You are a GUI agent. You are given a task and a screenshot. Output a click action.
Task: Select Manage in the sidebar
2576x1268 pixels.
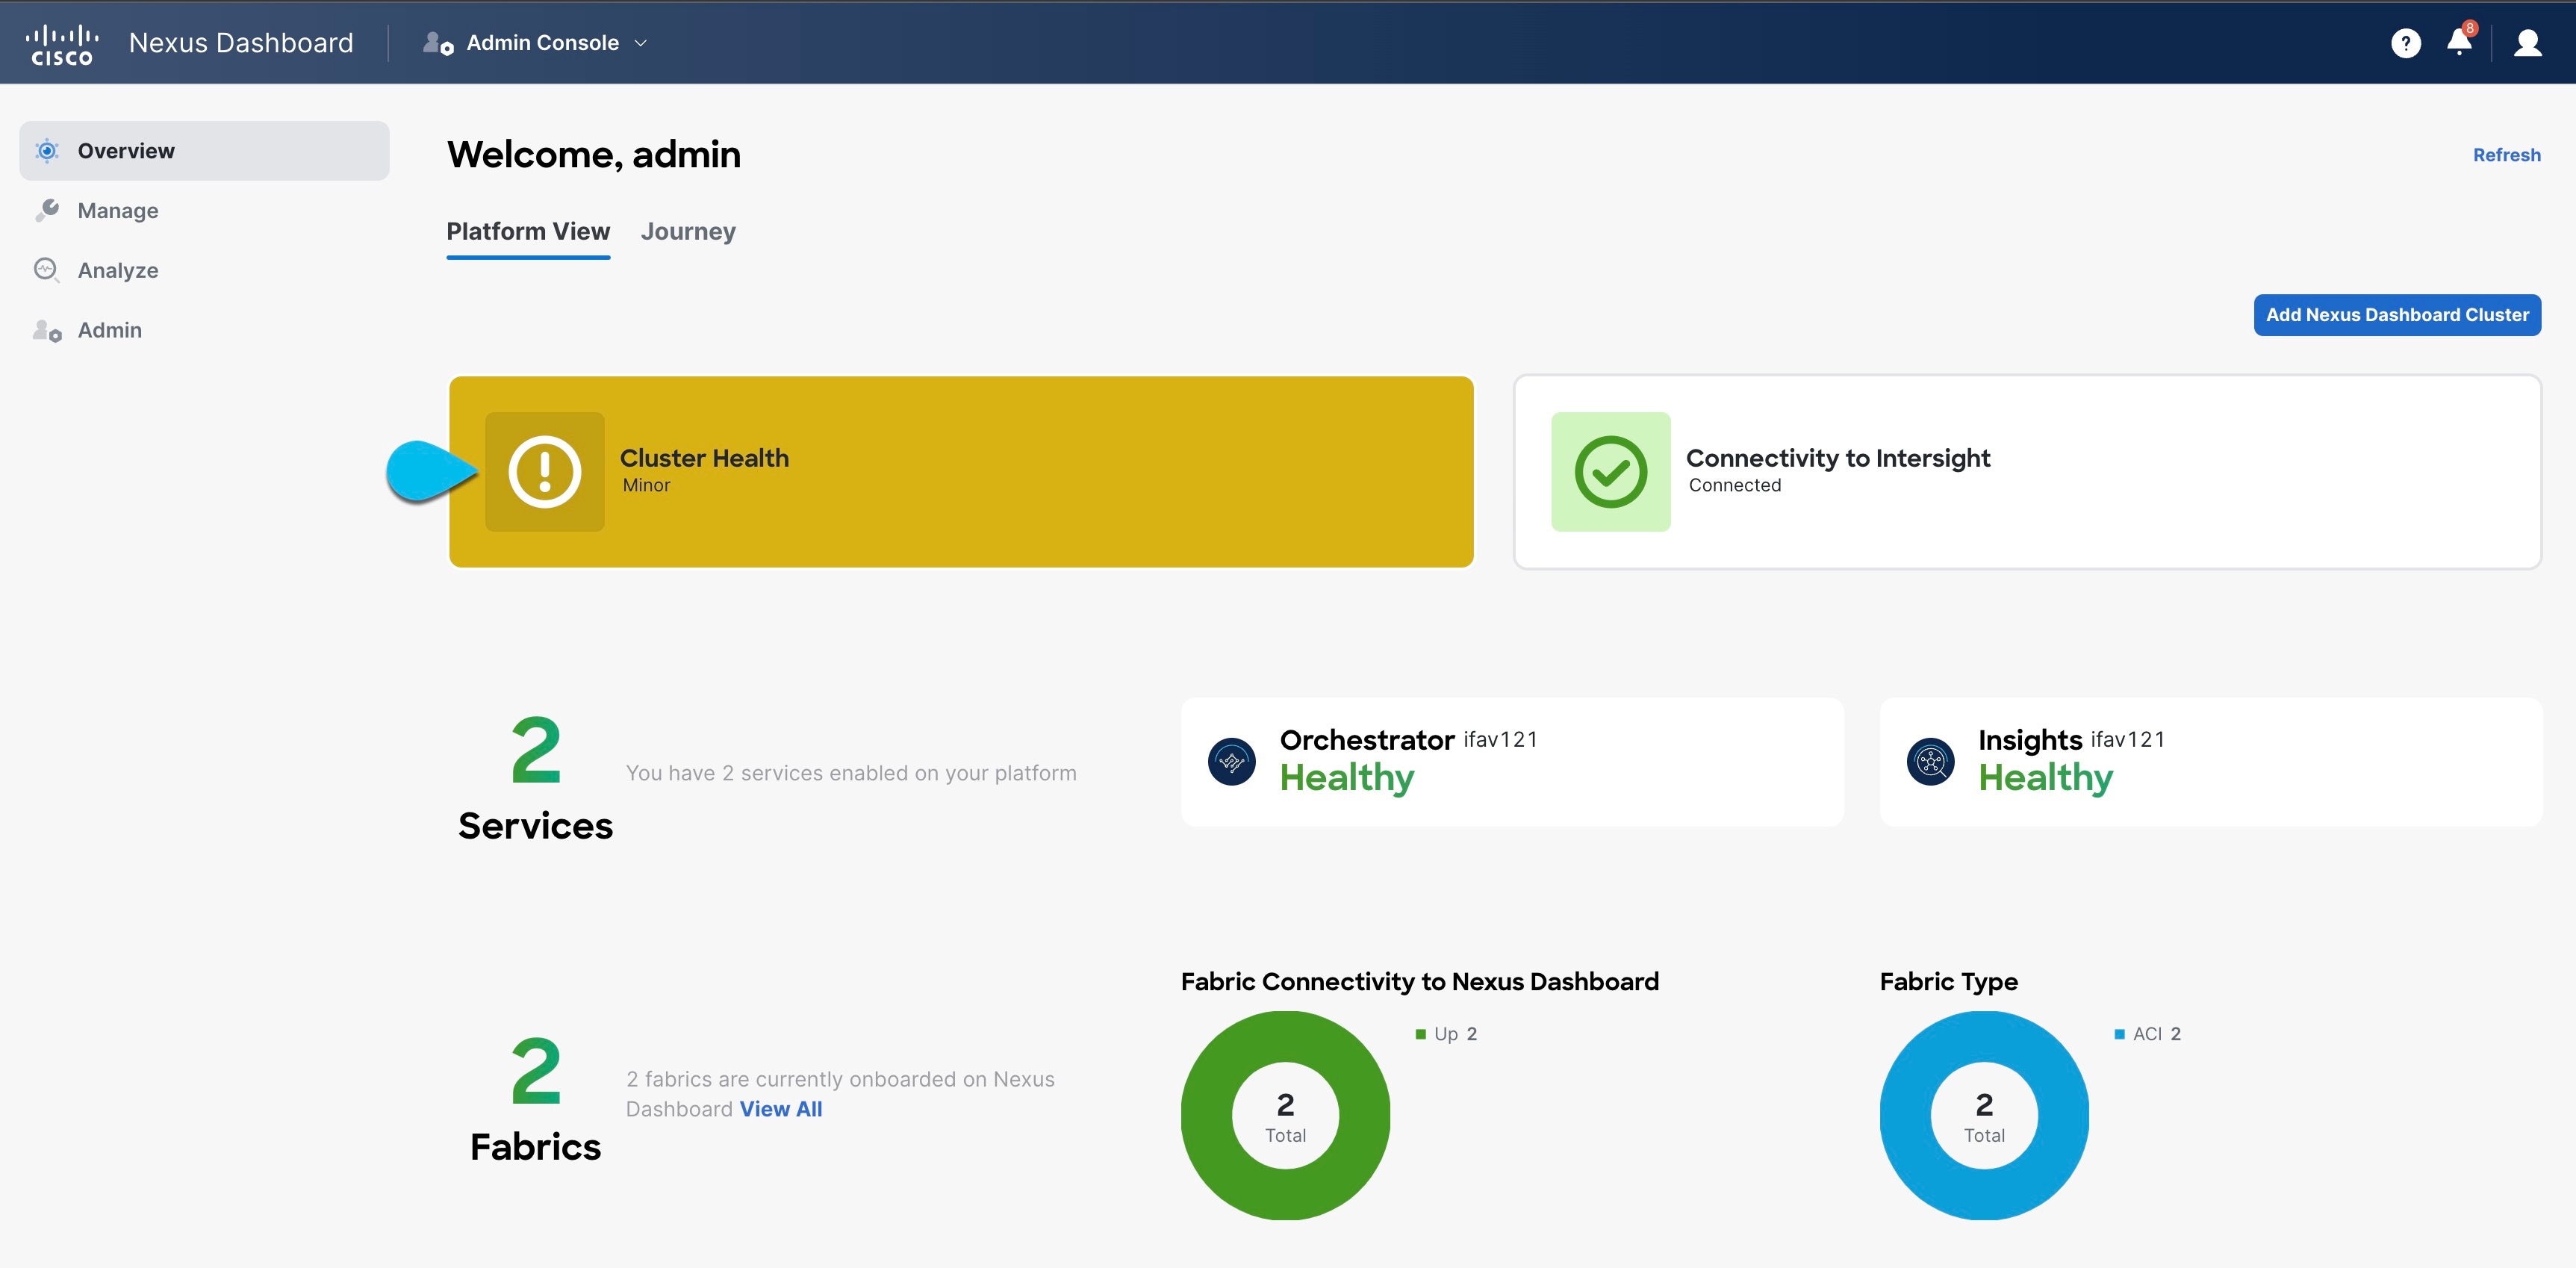[x=204, y=210]
